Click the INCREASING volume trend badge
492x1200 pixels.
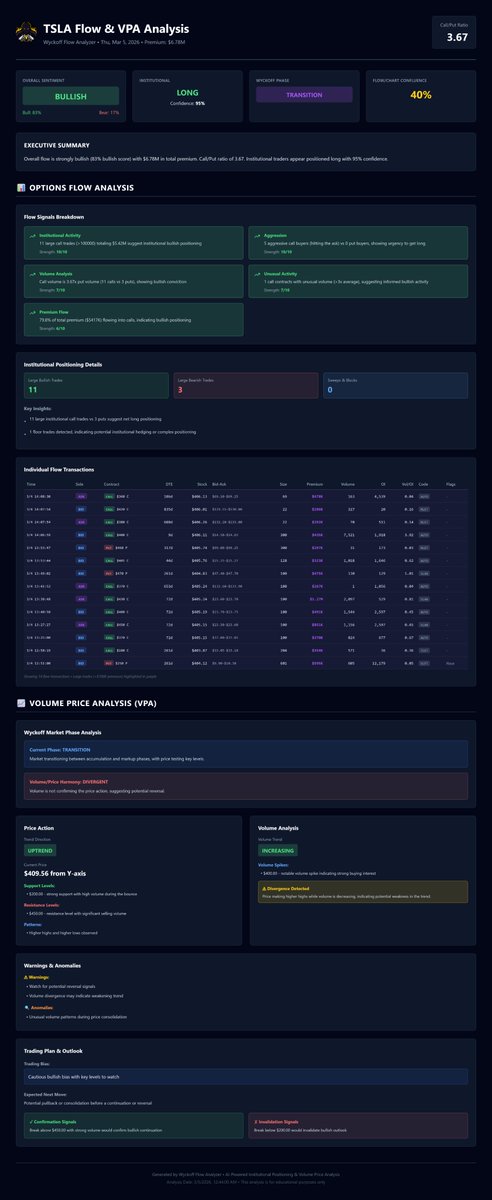click(x=279, y=850)
